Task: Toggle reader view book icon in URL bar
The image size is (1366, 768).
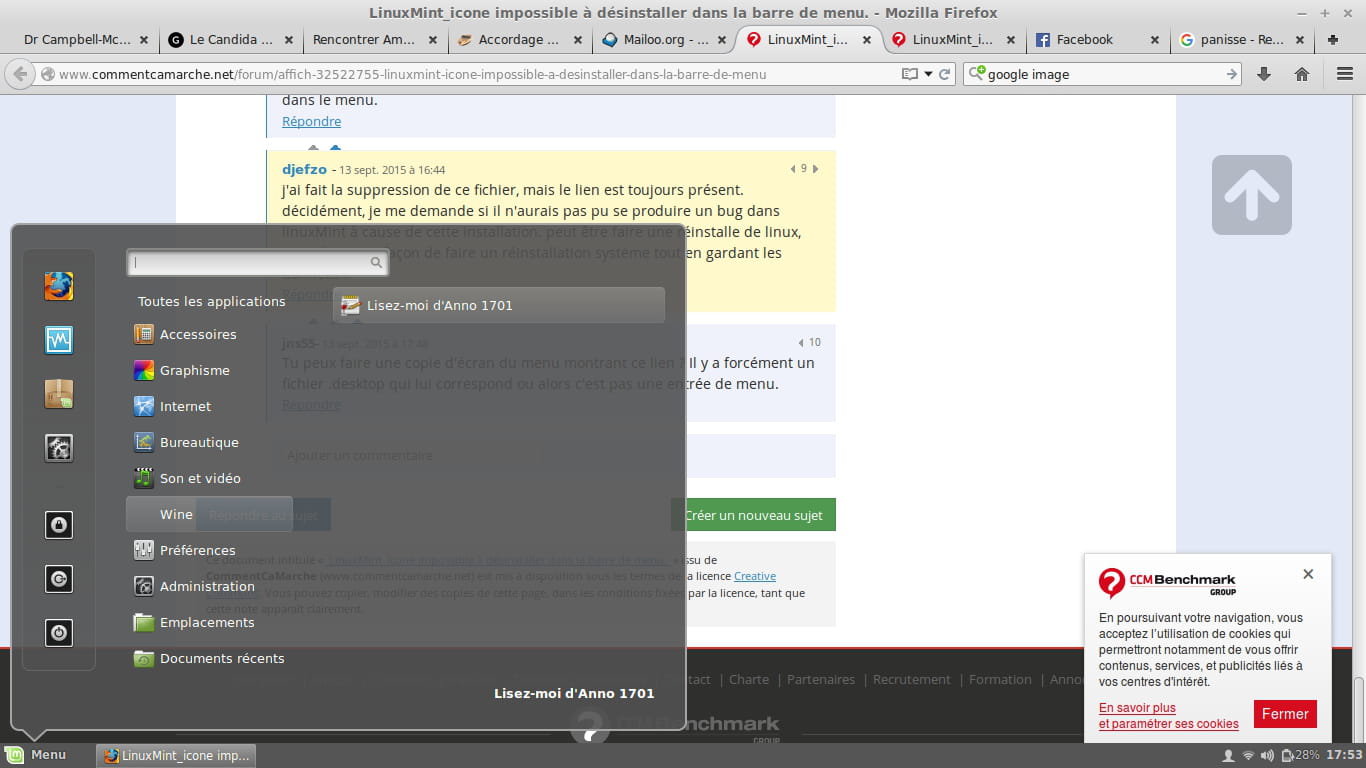Action: coord(909,74)
